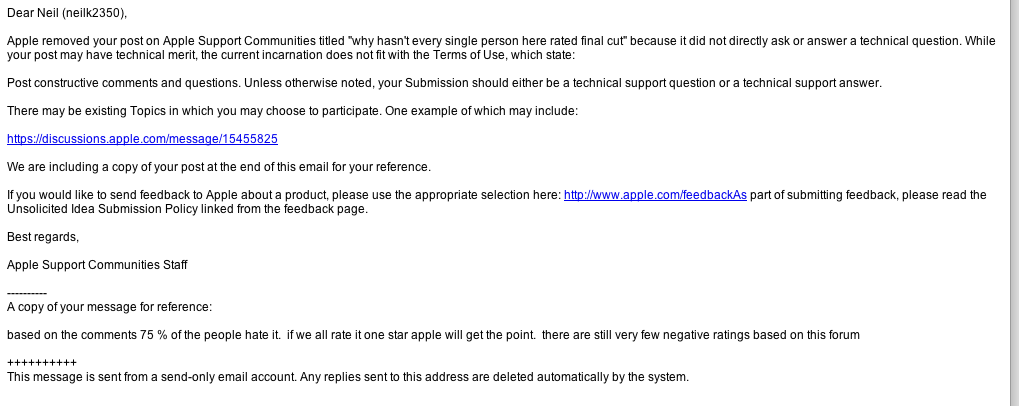Click the "Post constructive comments and questions" paragraph

coord(445,83)
